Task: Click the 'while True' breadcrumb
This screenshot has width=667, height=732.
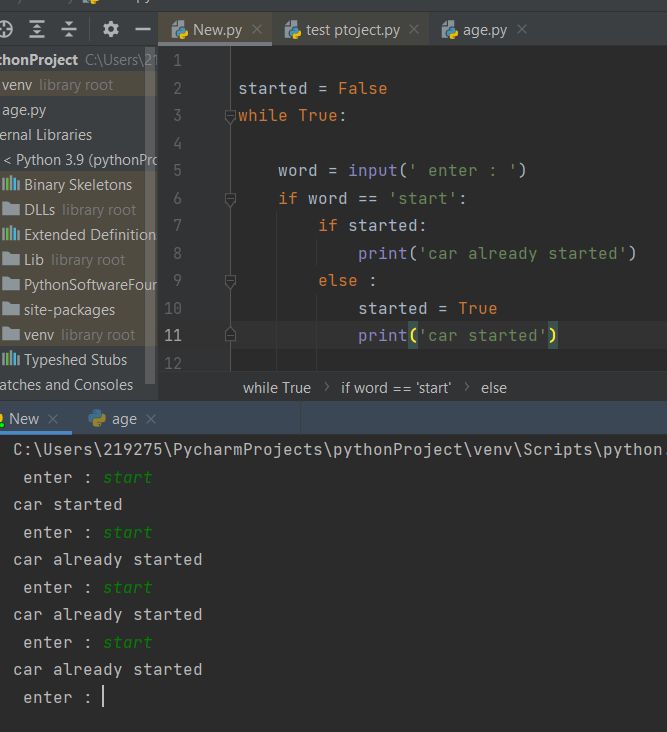Action: (277, 387)
